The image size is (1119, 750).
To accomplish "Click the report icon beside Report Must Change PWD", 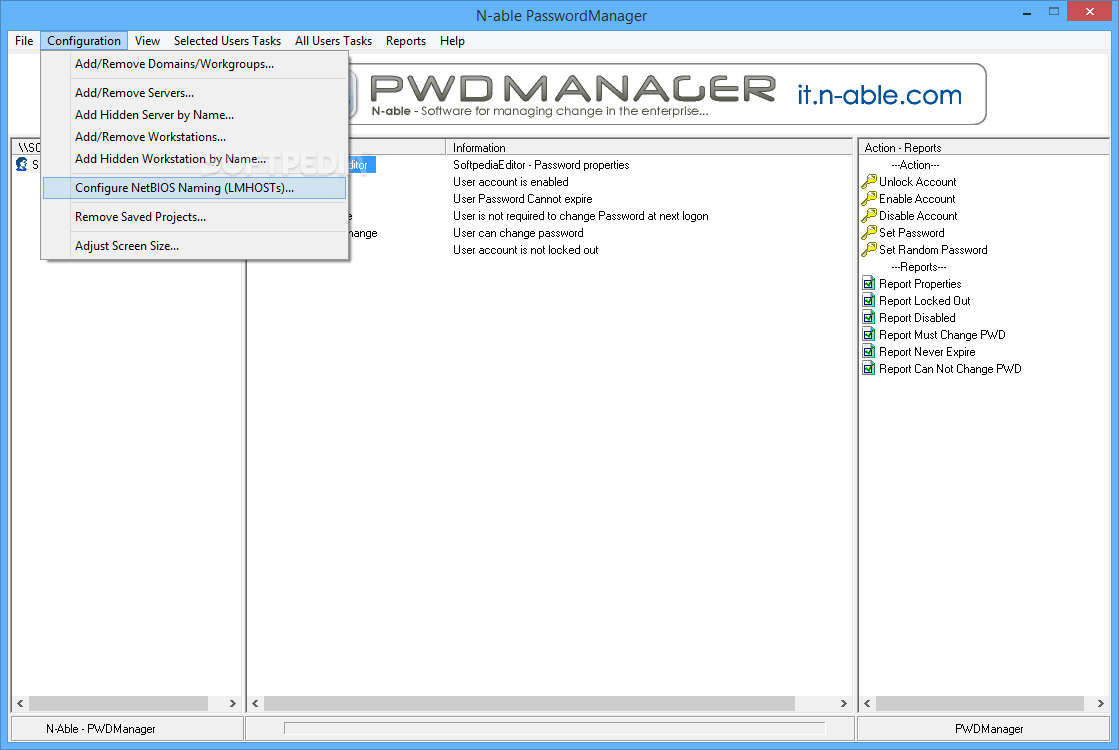I will (869, 335).
